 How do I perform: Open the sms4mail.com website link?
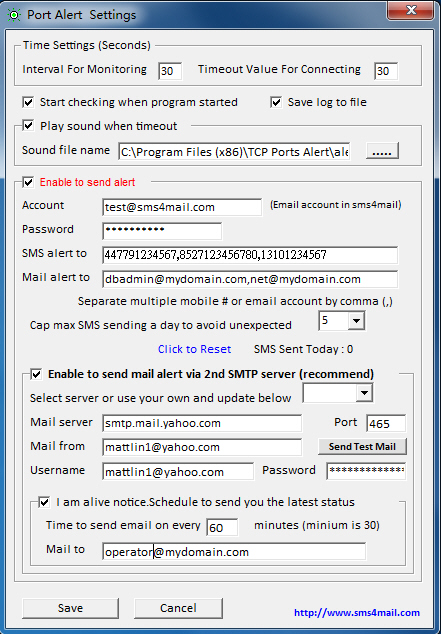point(357,613)
